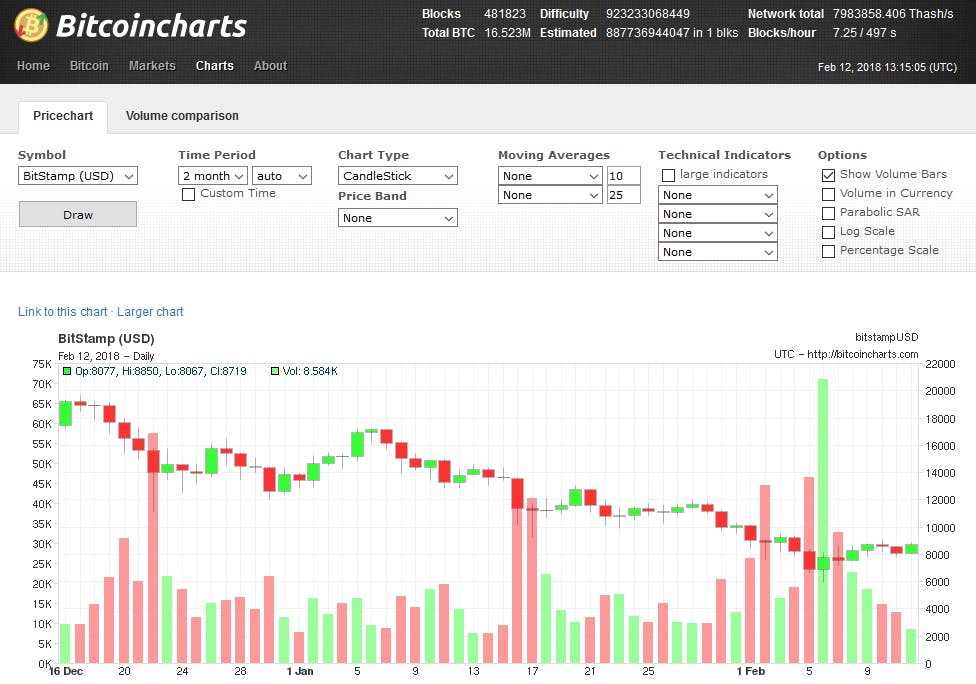Click the Vol: 8.584K legend text

pyautogui.click(x=310, y=371)
